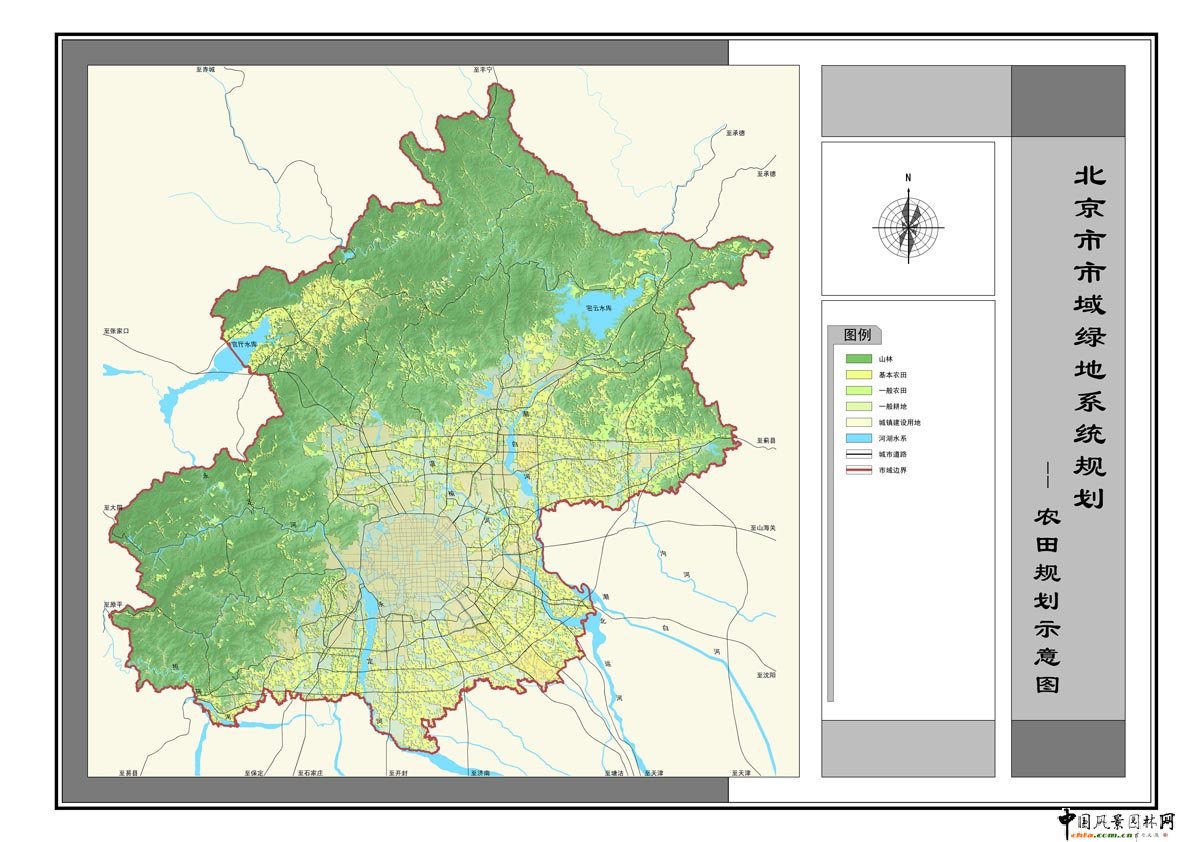Click the 至丰宁 label at top edge
1191x842 pixels.
484,71
